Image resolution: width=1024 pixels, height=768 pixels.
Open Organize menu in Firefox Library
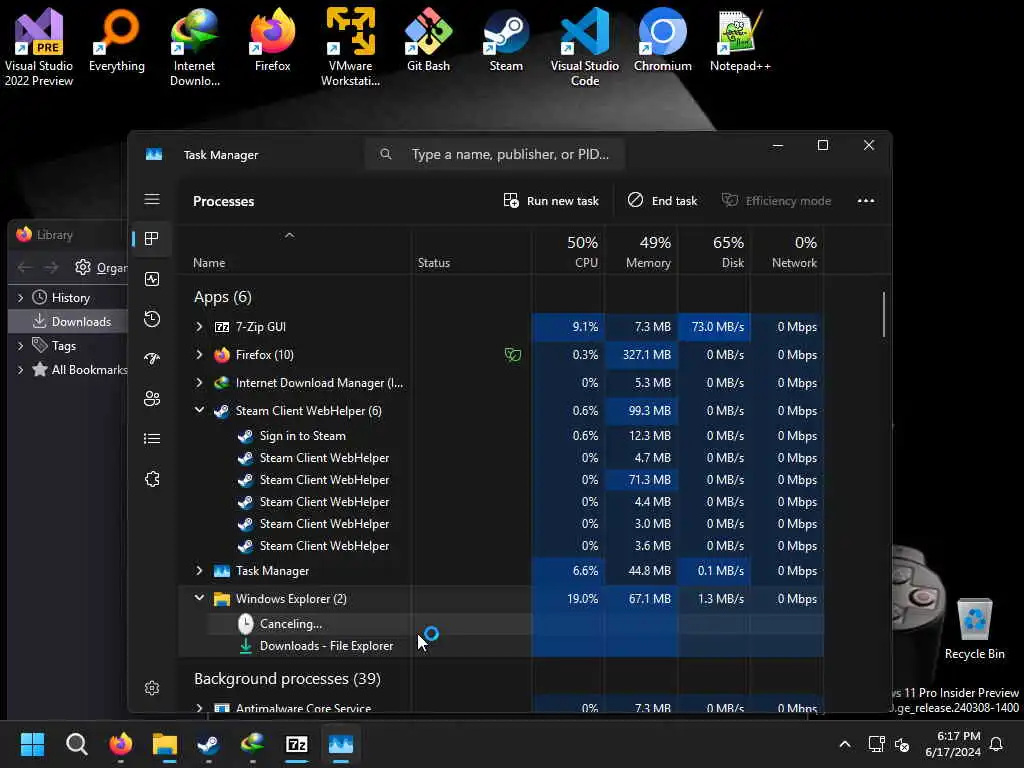click(x=101, y=267)
